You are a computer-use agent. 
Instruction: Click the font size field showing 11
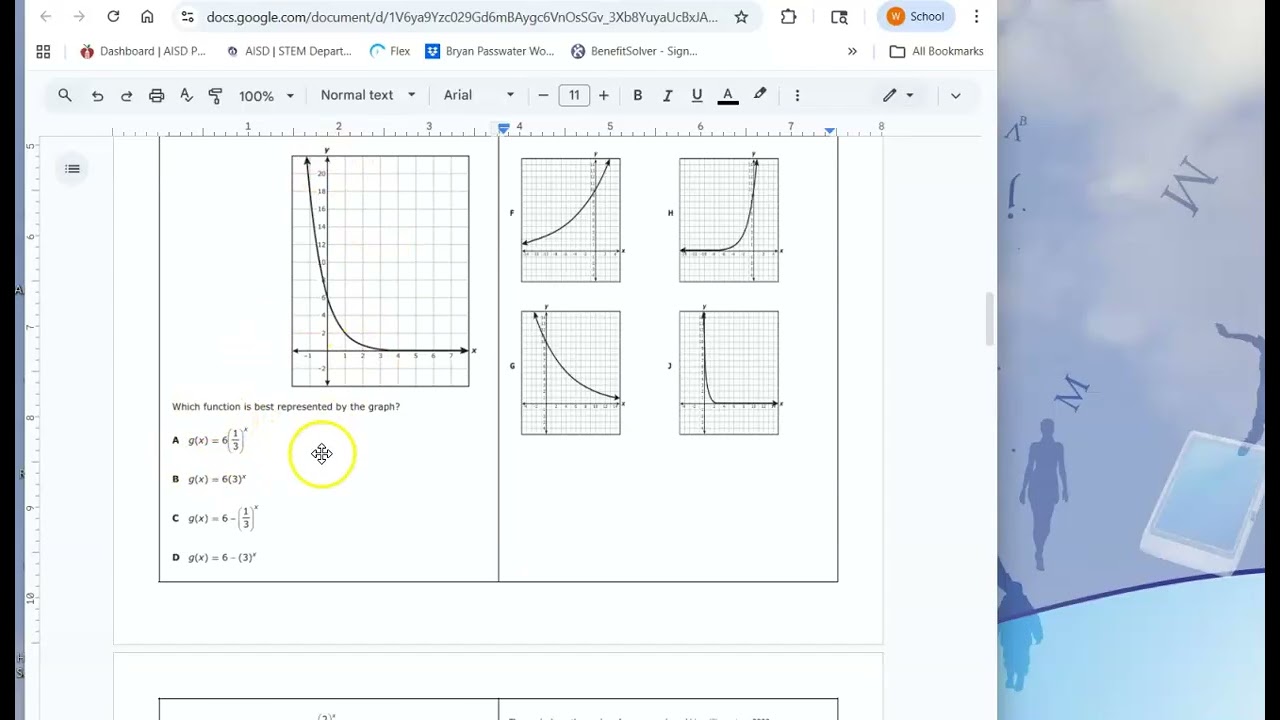point(574,95)
